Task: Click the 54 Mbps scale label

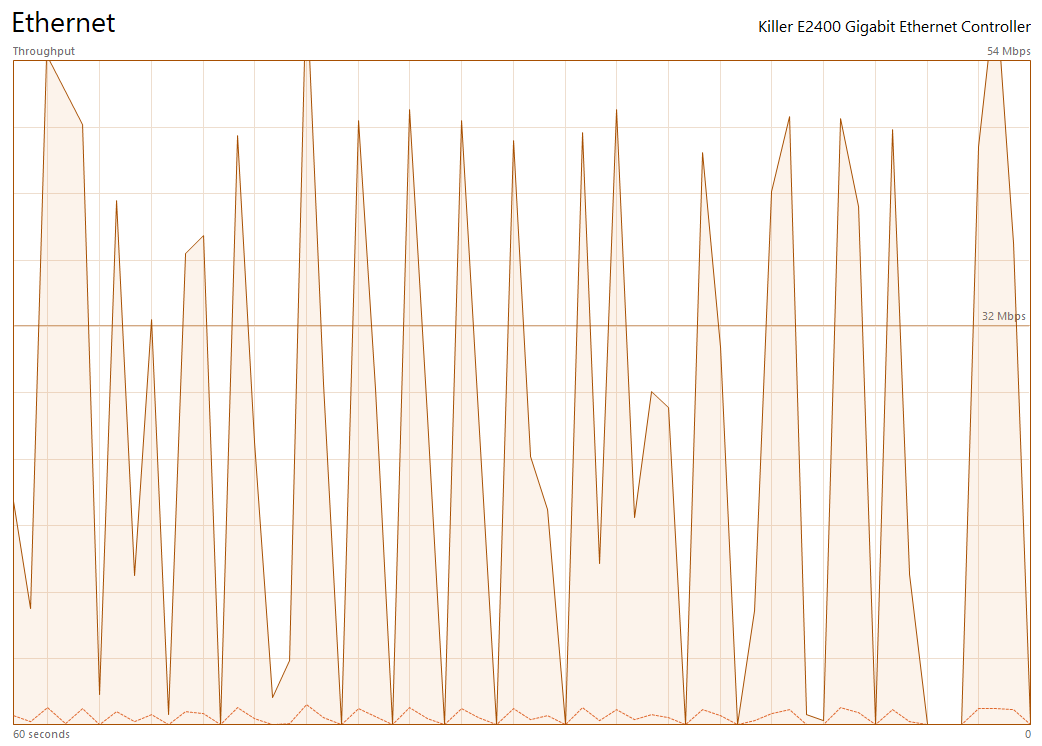Action: (x=1008, y=50)
